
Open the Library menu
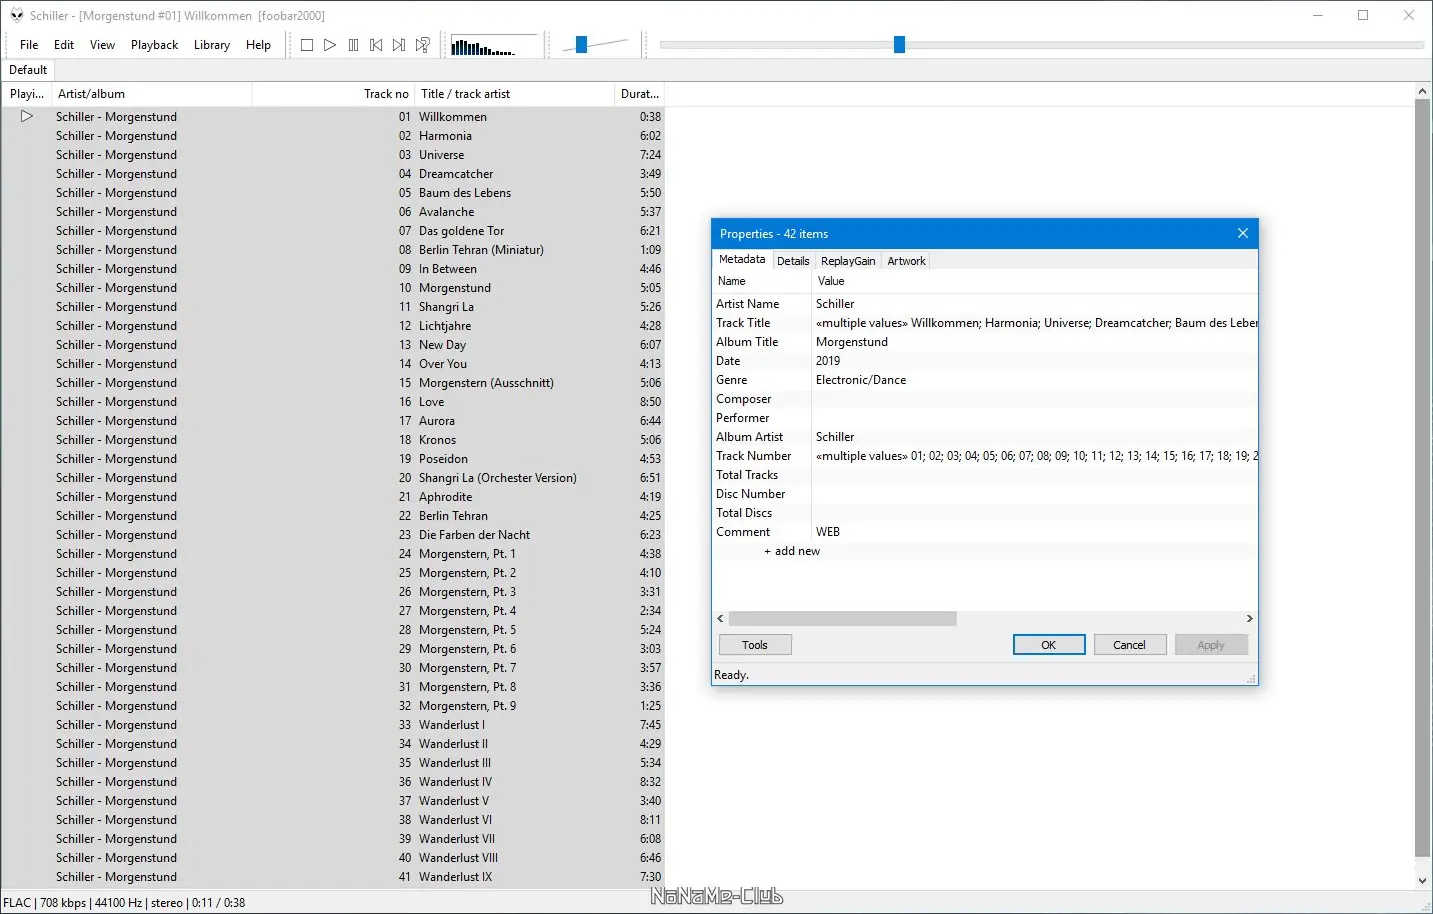click(x=212, y=45)
